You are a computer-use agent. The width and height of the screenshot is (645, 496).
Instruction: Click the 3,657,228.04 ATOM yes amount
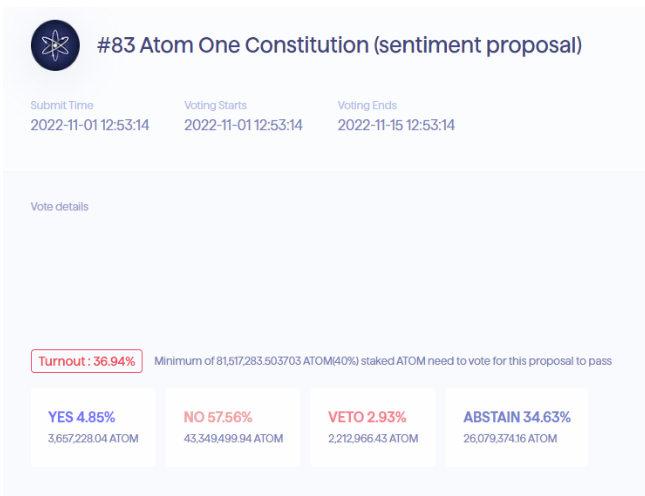pyautogui.click(x=93, y=438)
